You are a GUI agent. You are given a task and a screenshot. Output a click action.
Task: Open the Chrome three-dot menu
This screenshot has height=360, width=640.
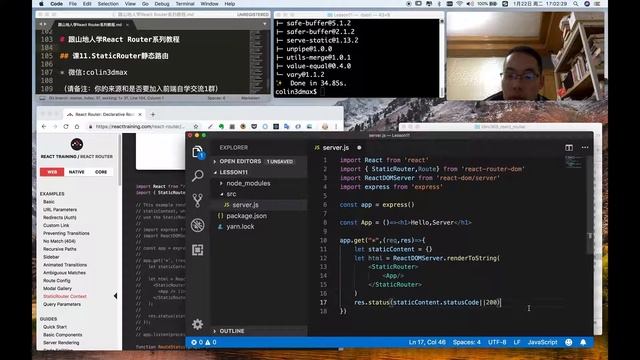336,127
